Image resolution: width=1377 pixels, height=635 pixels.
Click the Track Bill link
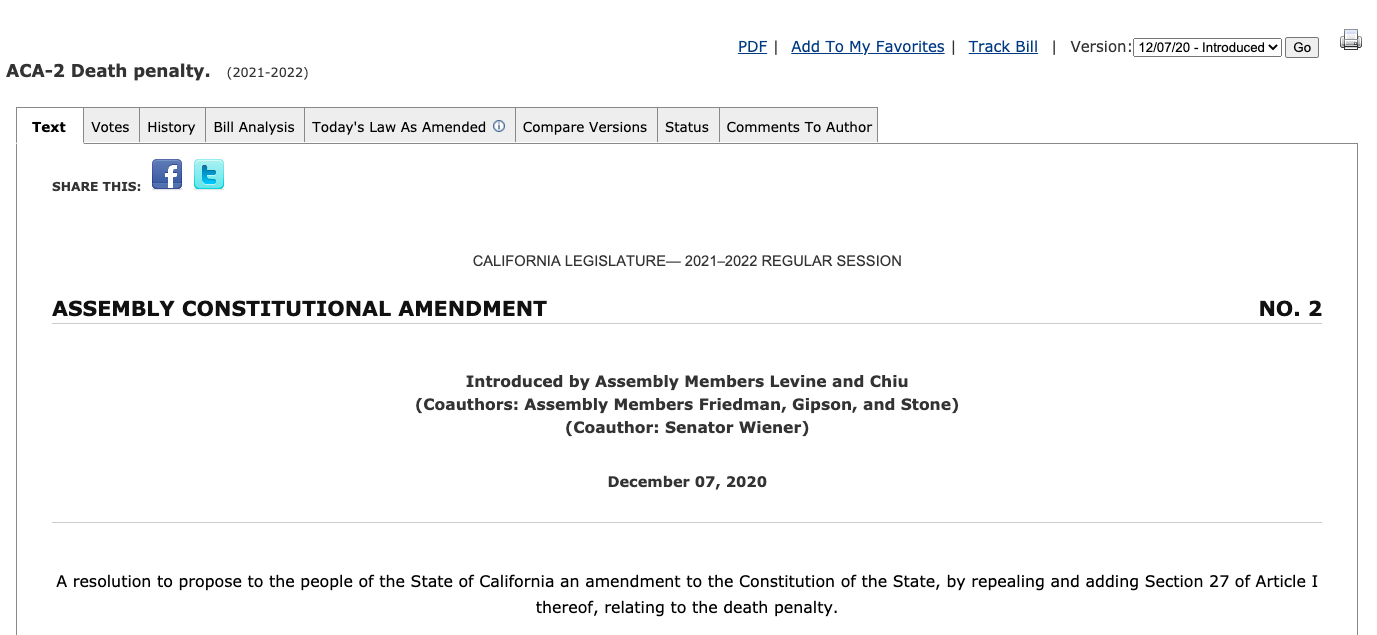tap(1003, 47)
